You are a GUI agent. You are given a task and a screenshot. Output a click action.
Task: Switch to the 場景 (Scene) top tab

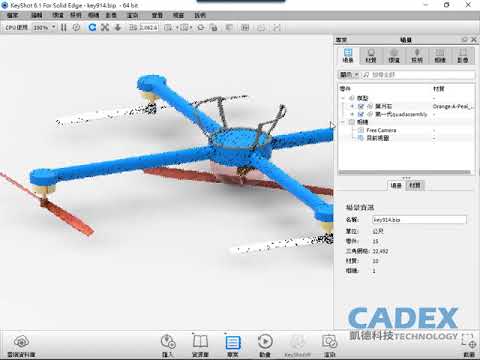click(x=348, y=55)
